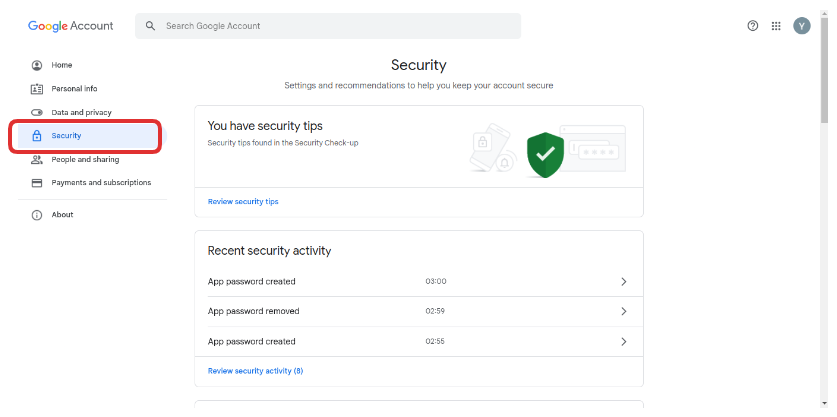The image size is (837, 417).
Task: Click the profile avatar with letter Y
Action: coord(801,26)
